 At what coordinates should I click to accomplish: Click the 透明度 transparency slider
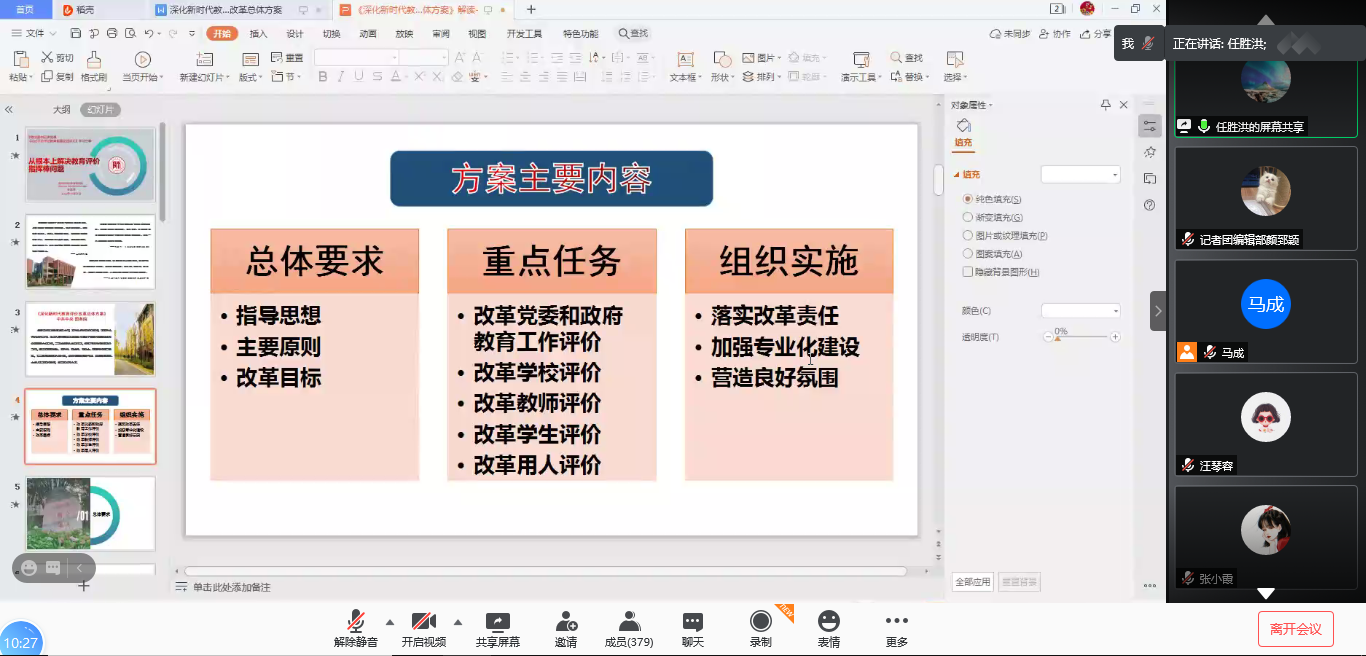[1081, 337]
